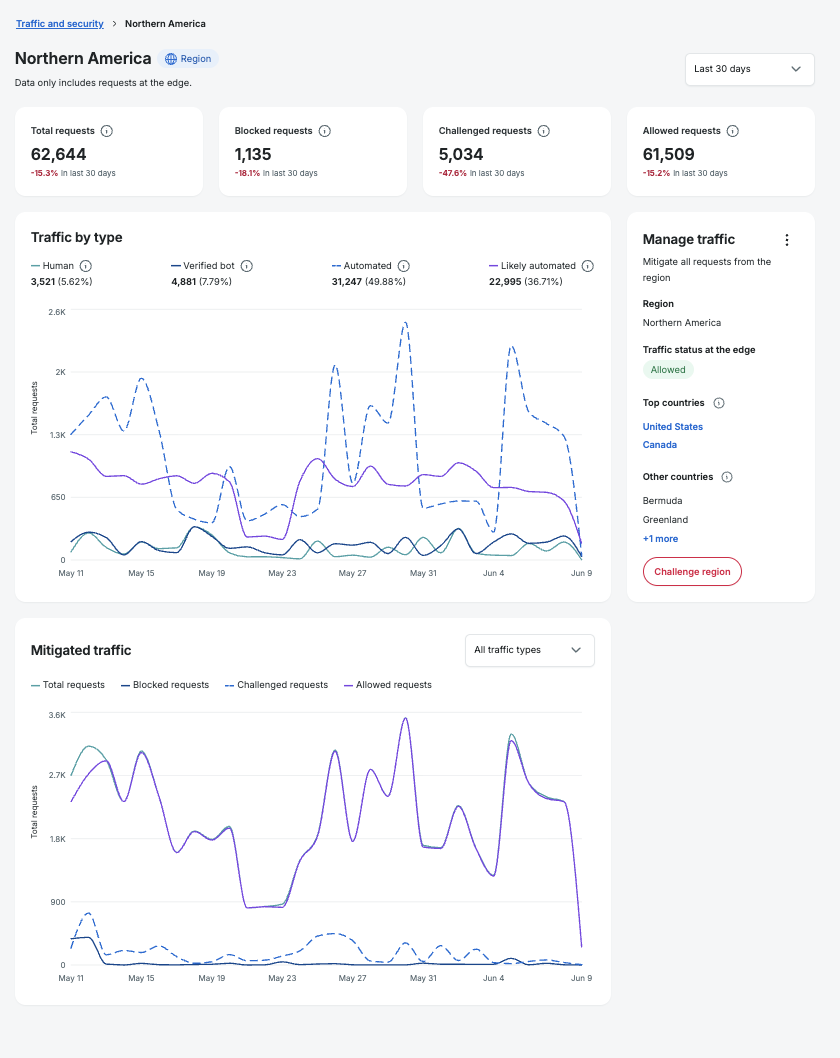Click info icon beside Blocked requests

pyautogui.click(x=325, y=131)
